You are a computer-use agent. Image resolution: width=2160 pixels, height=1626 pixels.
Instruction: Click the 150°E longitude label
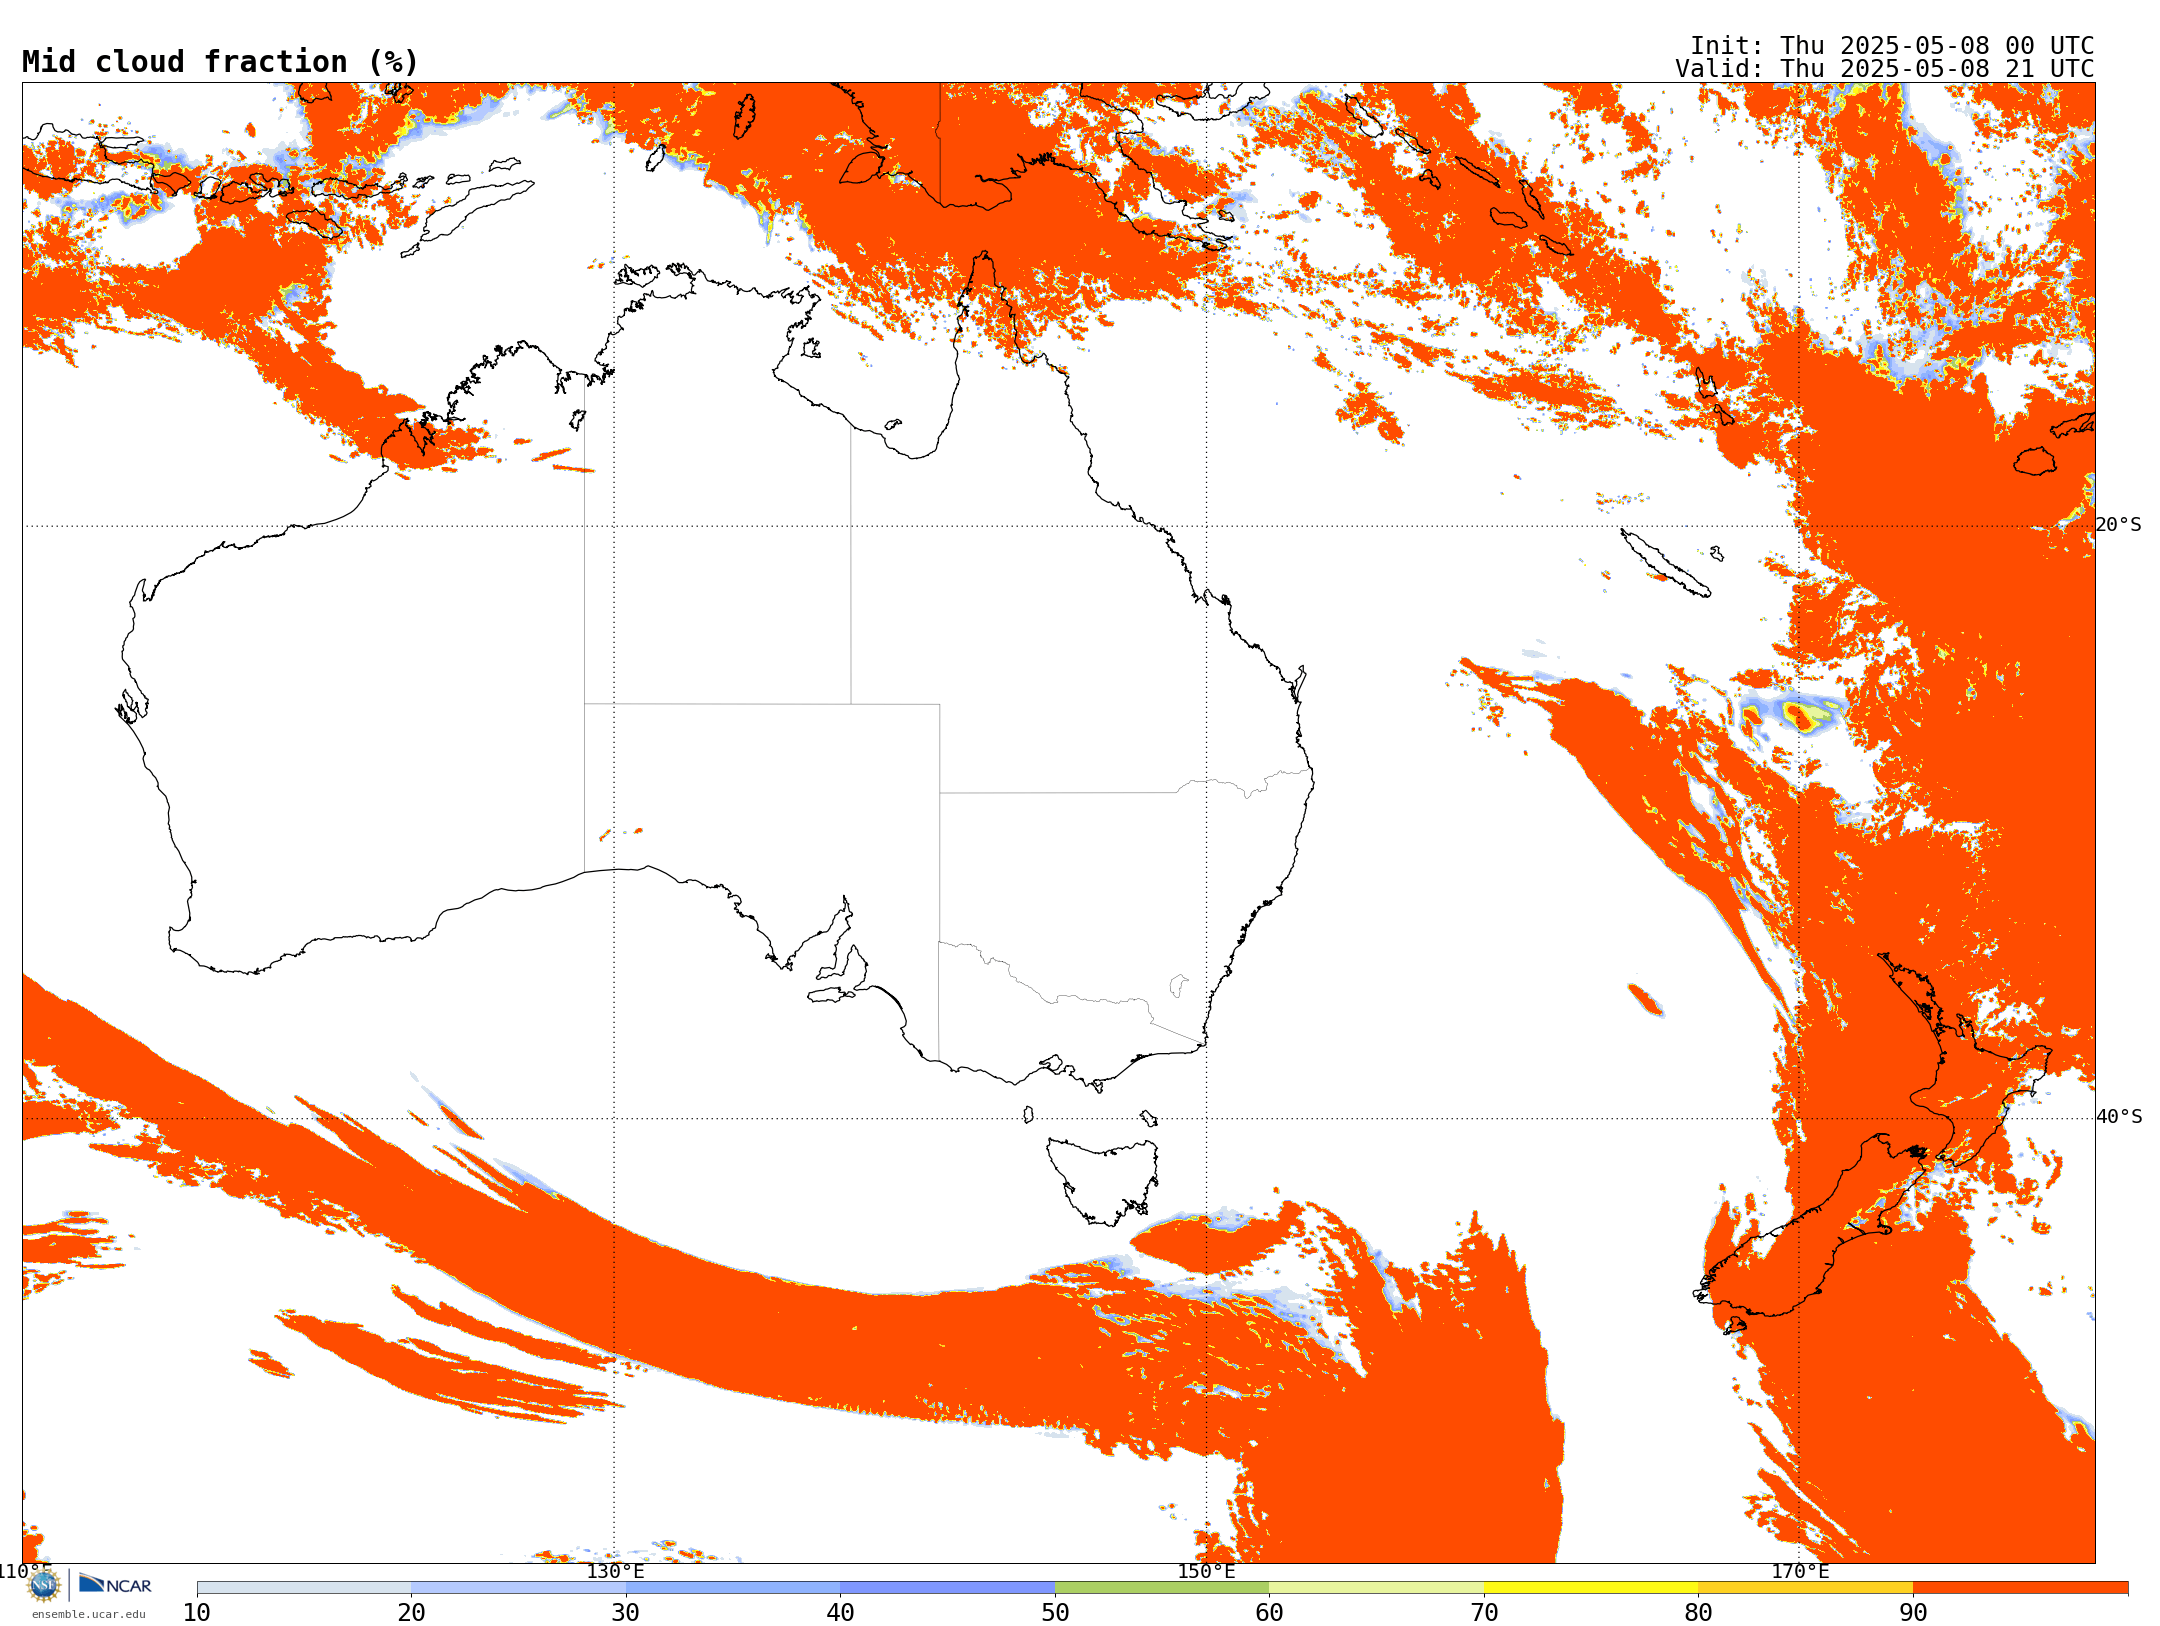click(x=1206, y=1571)
